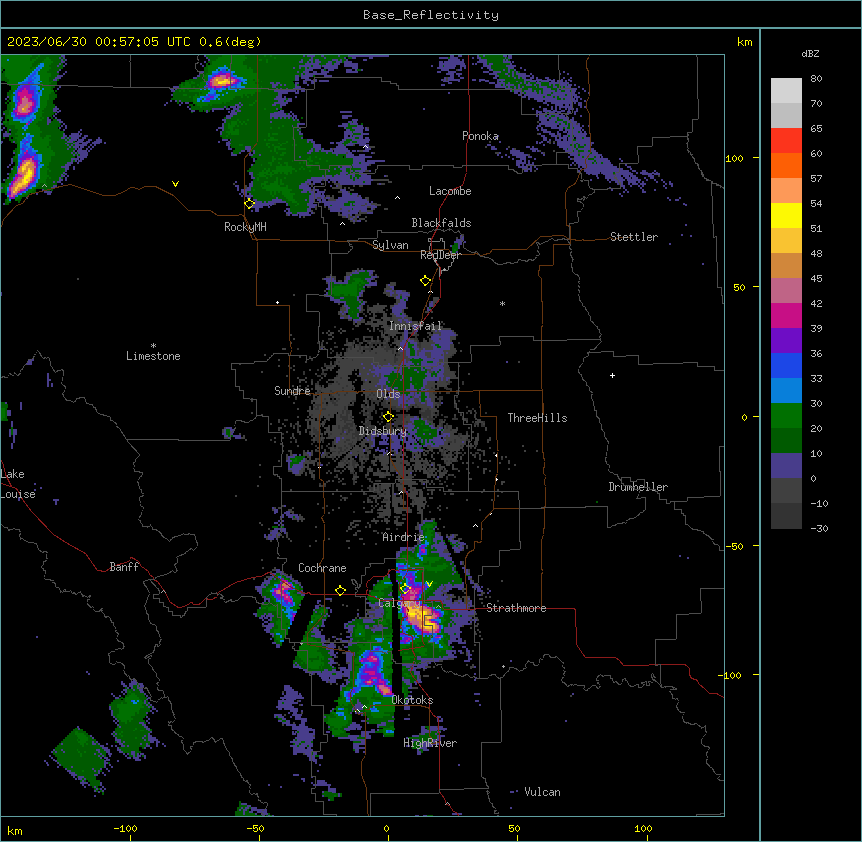
Task: Select the yellow diamond marker right of Cochrane label
Action: [x=340, y=590]
